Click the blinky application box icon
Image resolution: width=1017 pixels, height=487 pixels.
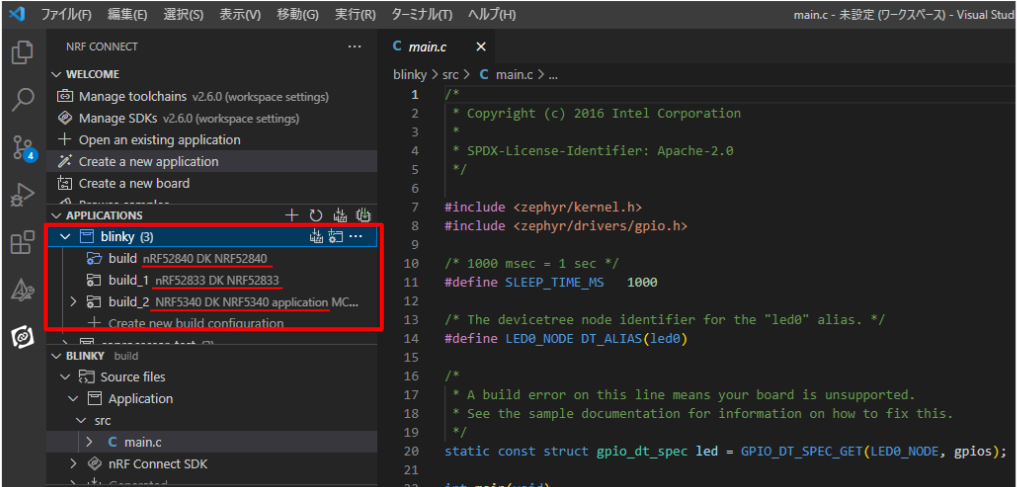coord(87,237)
